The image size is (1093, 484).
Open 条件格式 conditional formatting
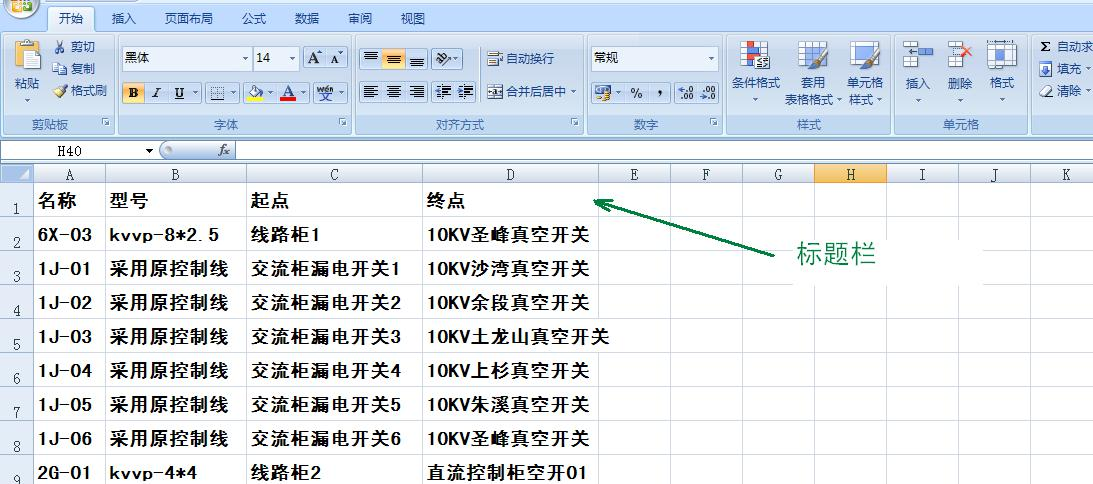[755, 73]
